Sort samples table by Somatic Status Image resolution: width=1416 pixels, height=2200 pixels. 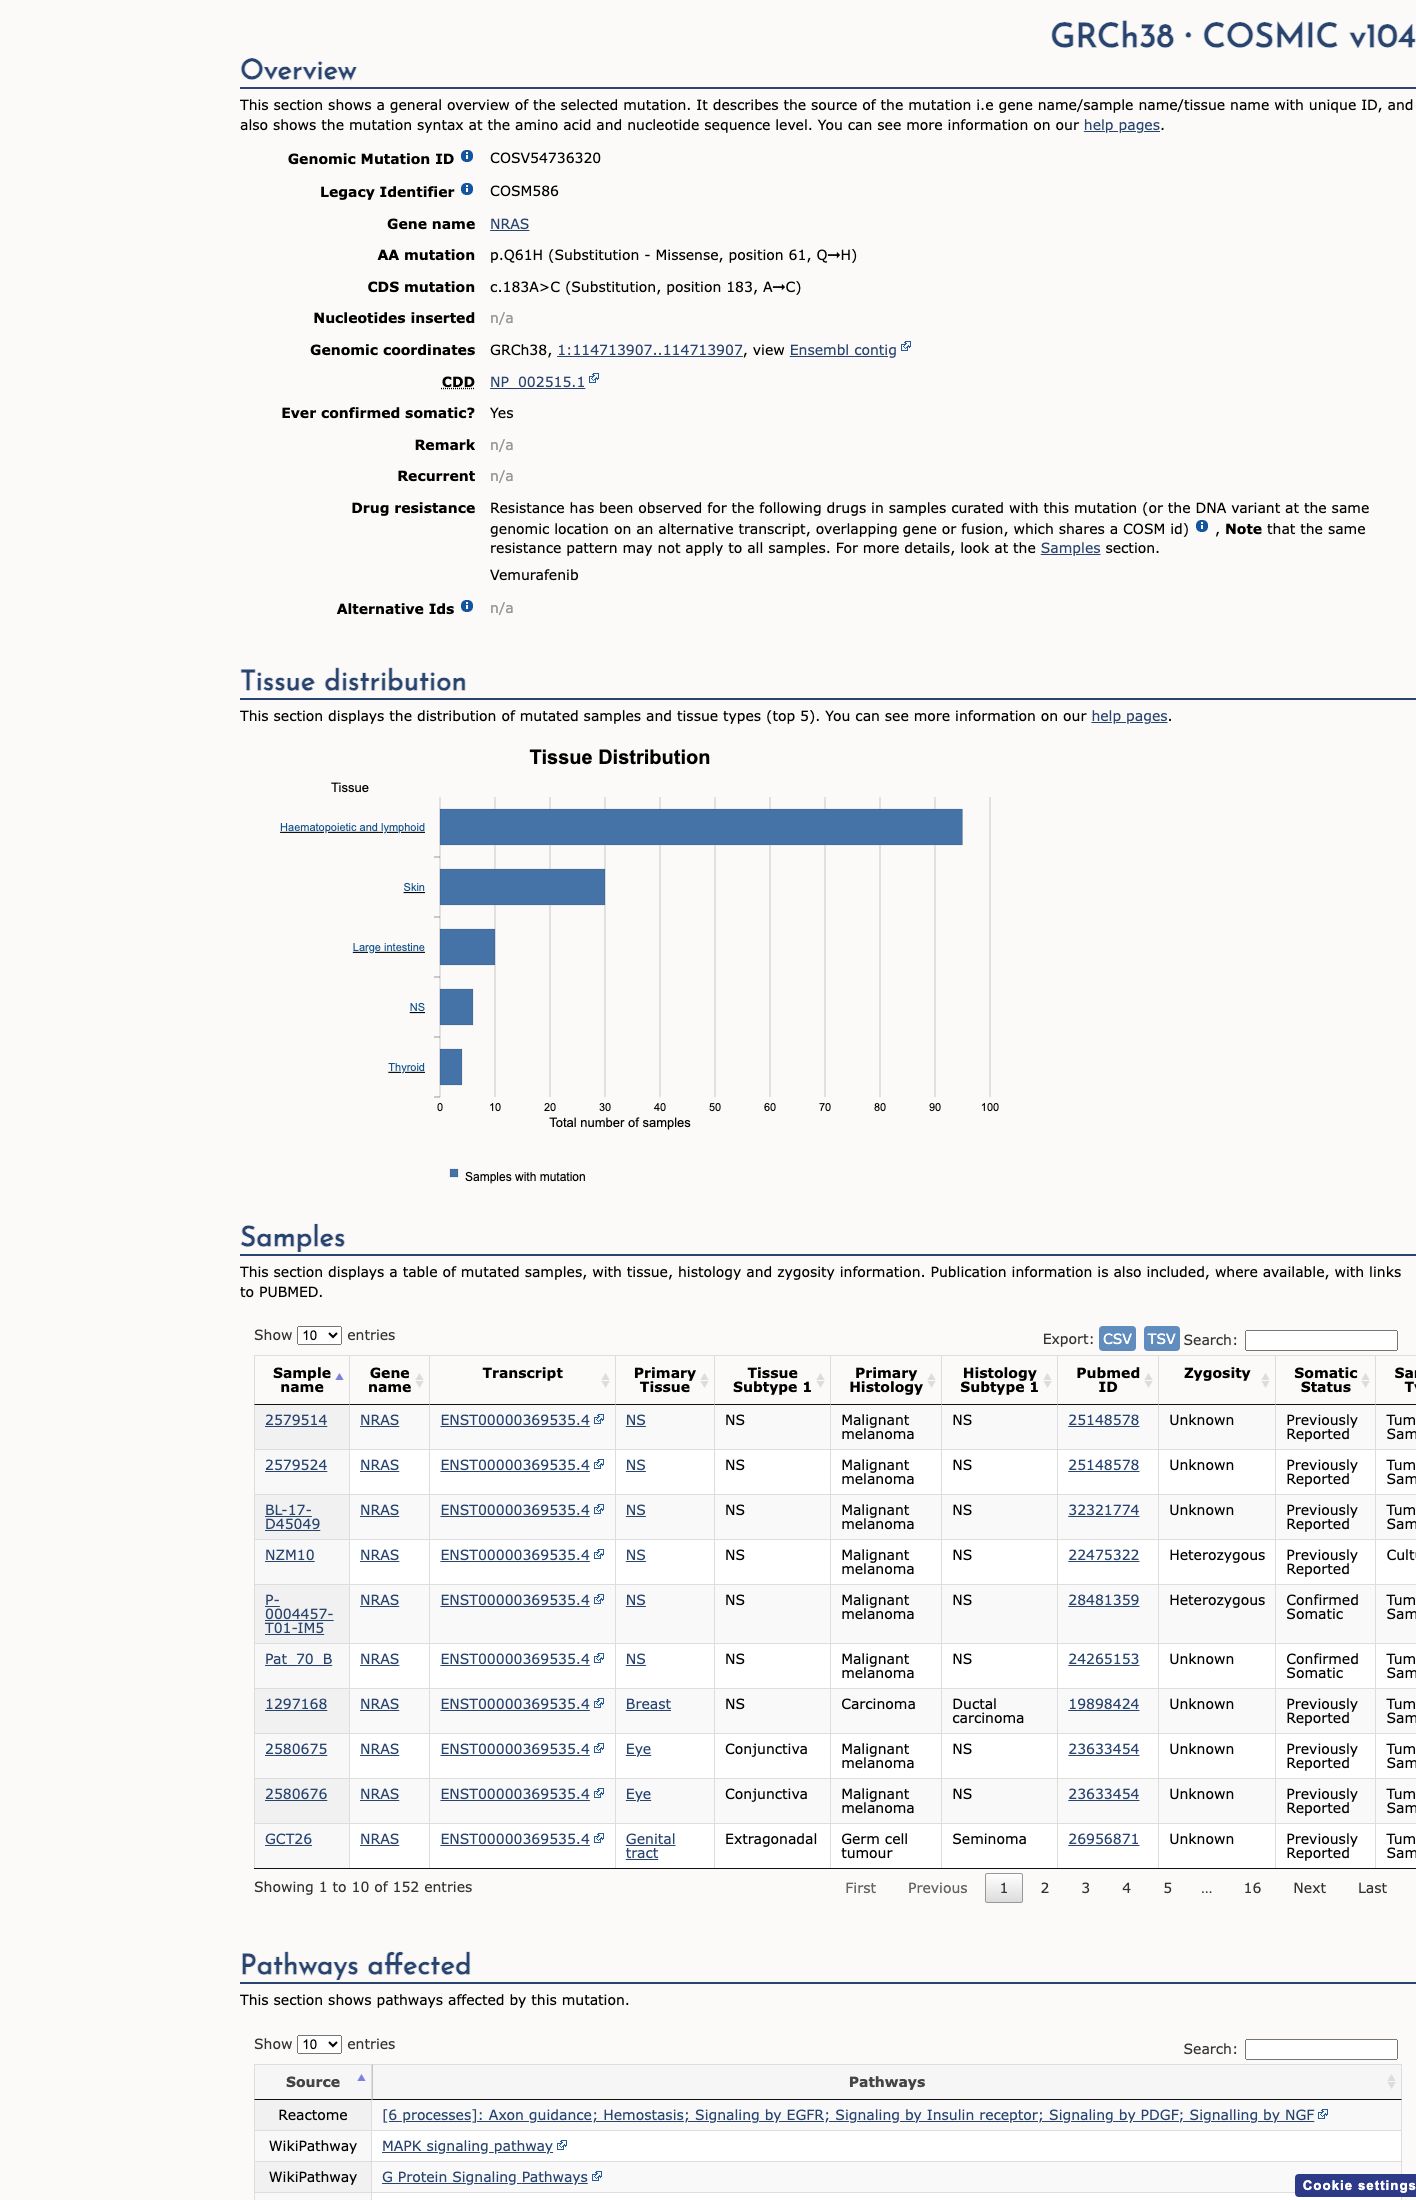[x=1326, y=1380]
